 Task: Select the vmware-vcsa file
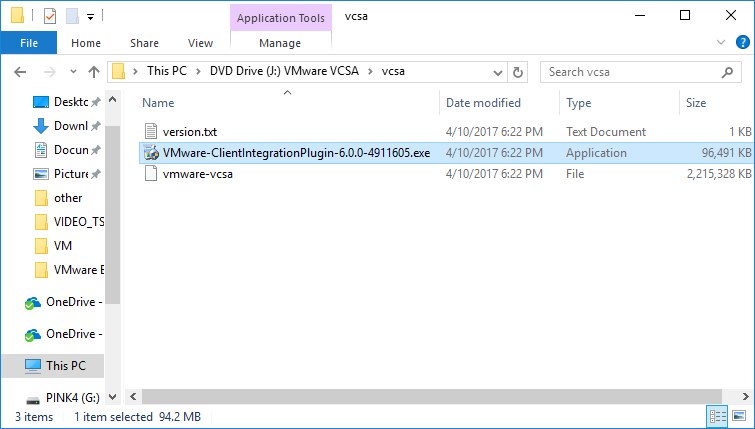(x=197, y=174)
